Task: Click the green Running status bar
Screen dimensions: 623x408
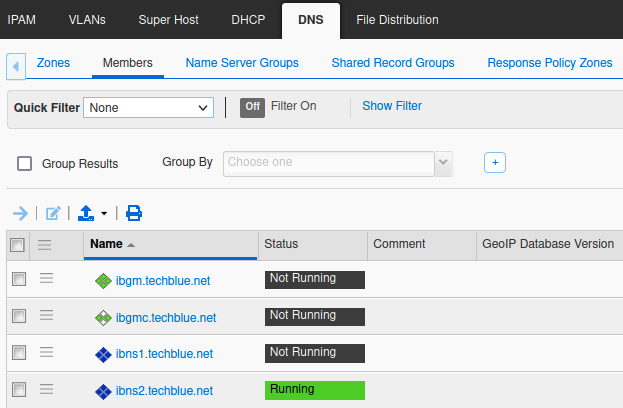Action: tap(314, 390)
